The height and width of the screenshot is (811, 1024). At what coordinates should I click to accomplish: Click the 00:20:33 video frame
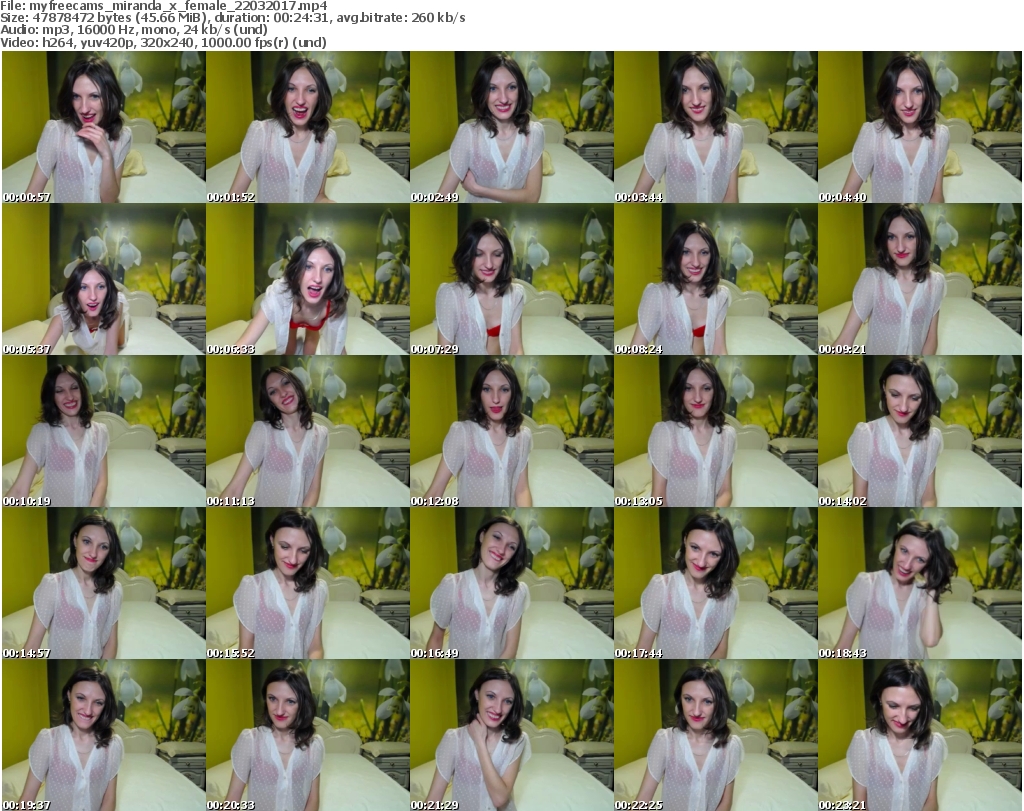click(308, 735)
